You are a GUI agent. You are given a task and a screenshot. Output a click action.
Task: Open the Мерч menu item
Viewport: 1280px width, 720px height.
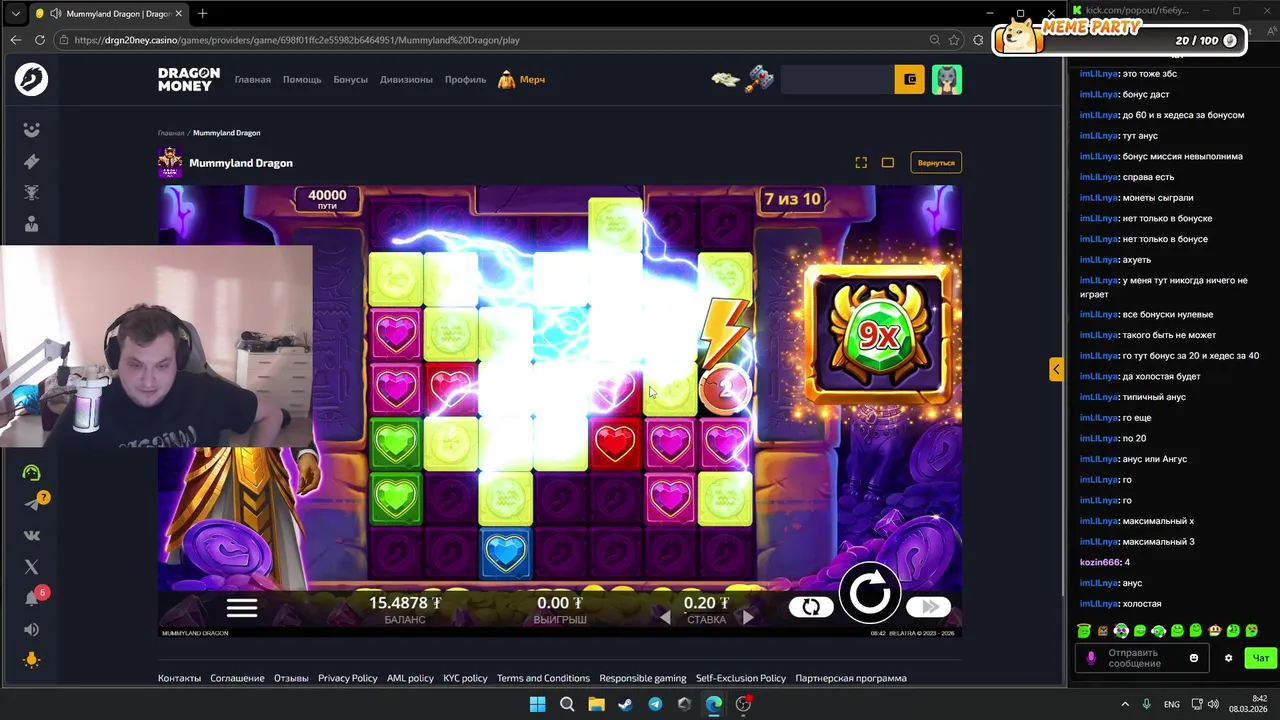tap(522, 79)
